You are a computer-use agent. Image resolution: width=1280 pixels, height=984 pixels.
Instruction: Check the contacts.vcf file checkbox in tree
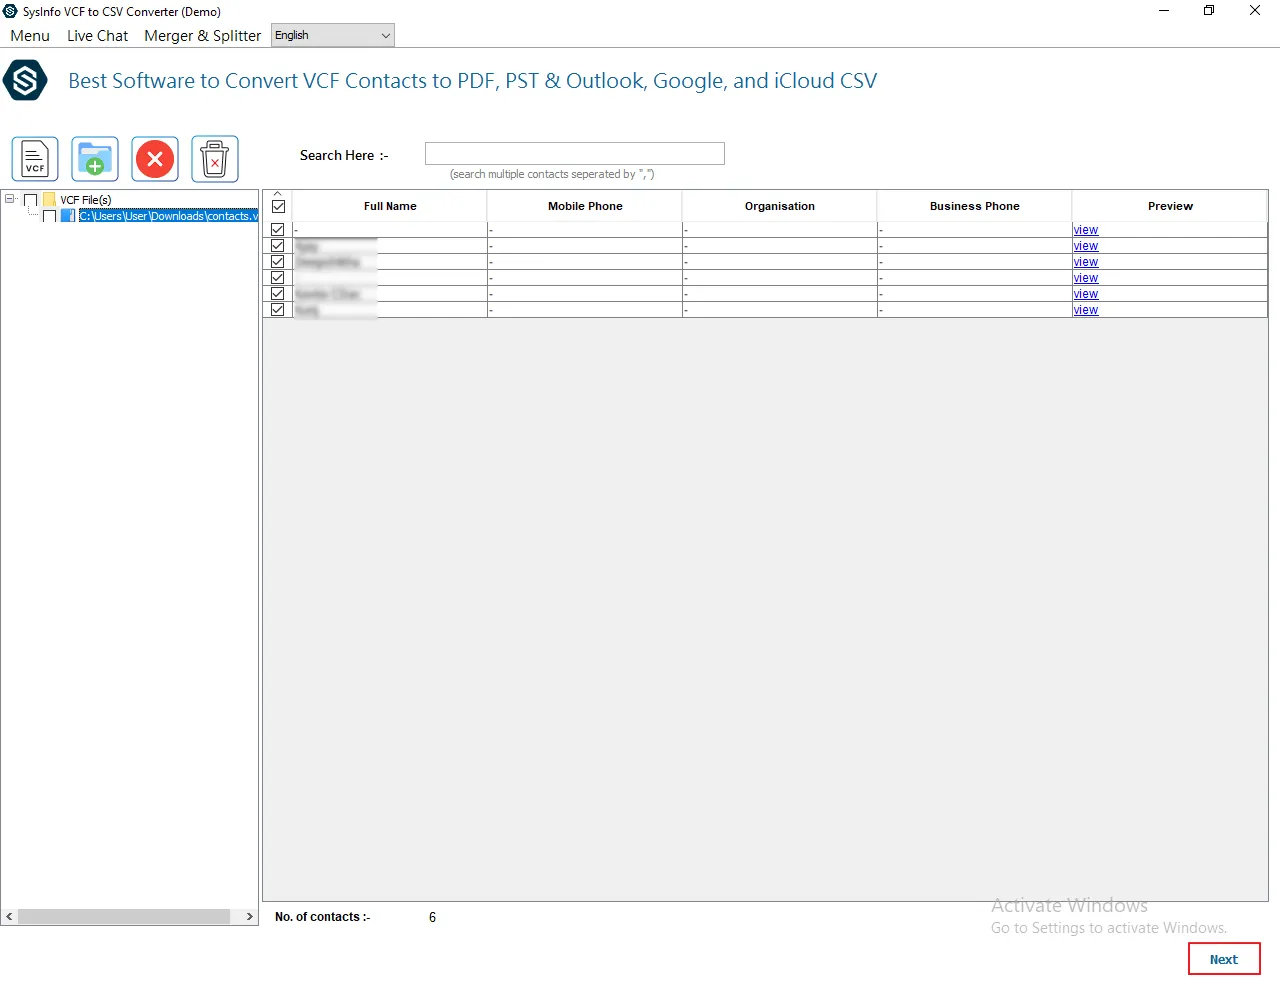pyautogui.click(x=49, y=216)
